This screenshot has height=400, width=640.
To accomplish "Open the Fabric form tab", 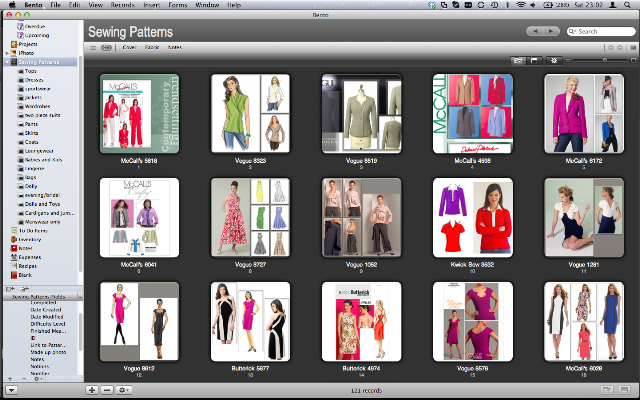I will 152,47.
